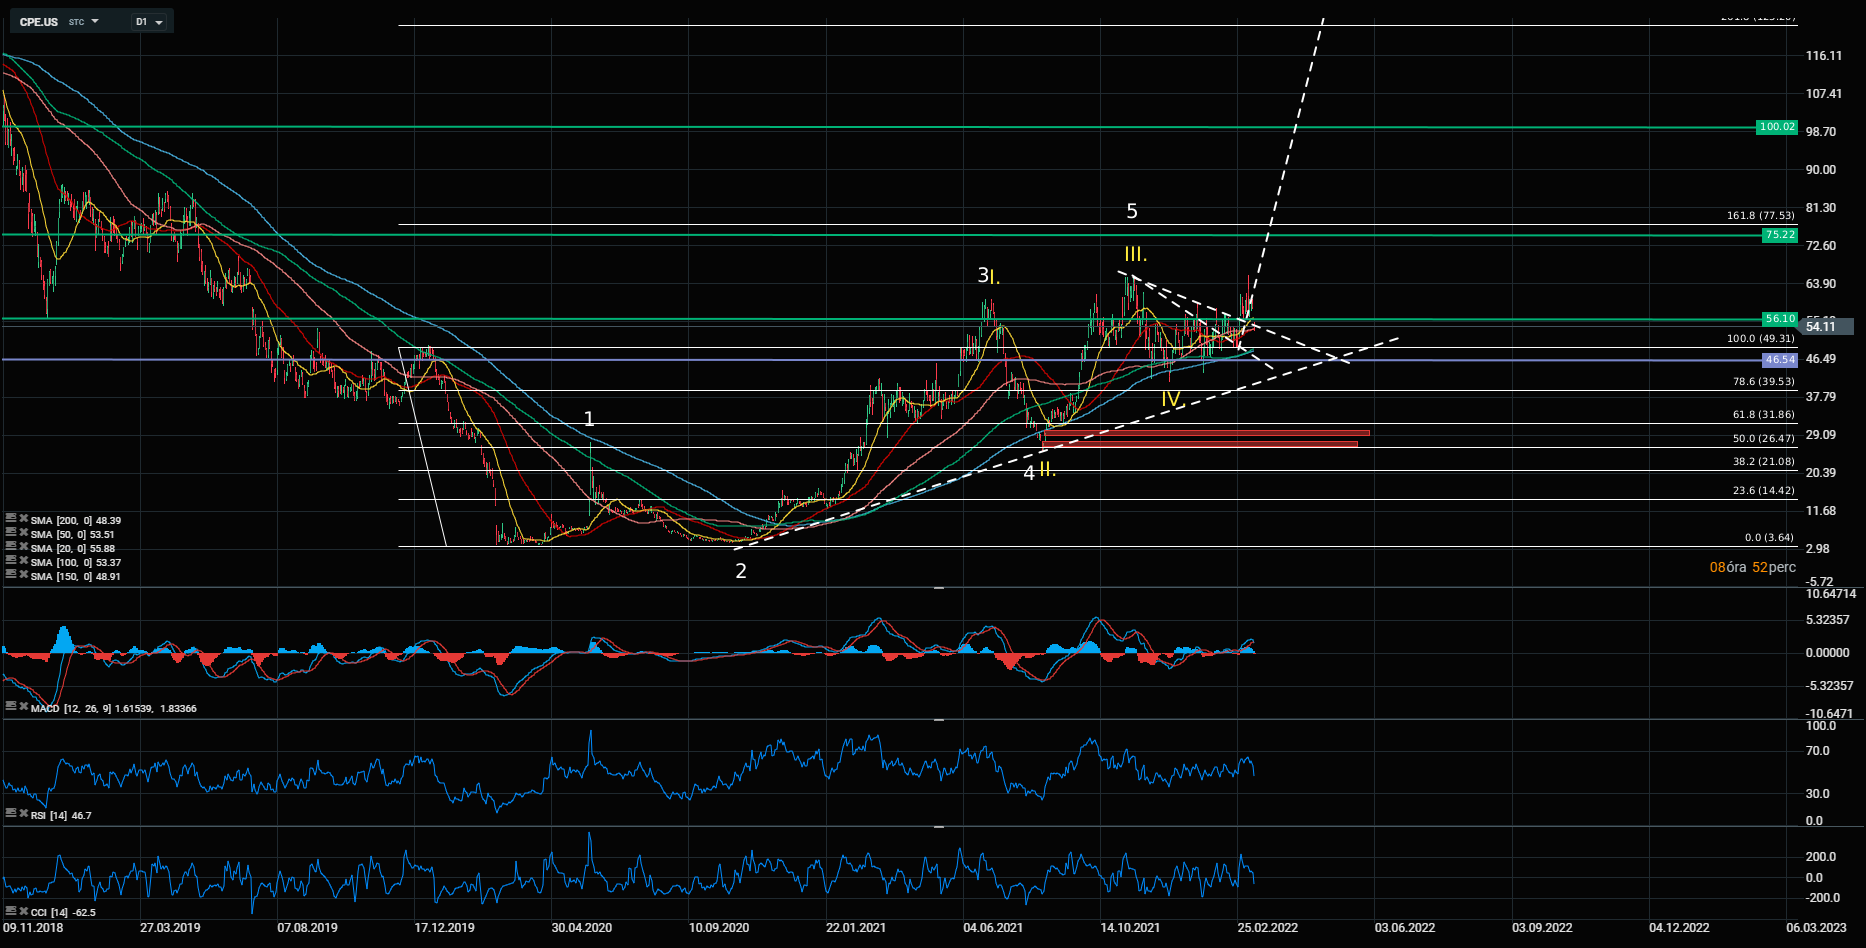Image resolution: width=1866 pixels, height=948 pixels.
Task: Remove the SMA 100 indicator
Action: 23,561
